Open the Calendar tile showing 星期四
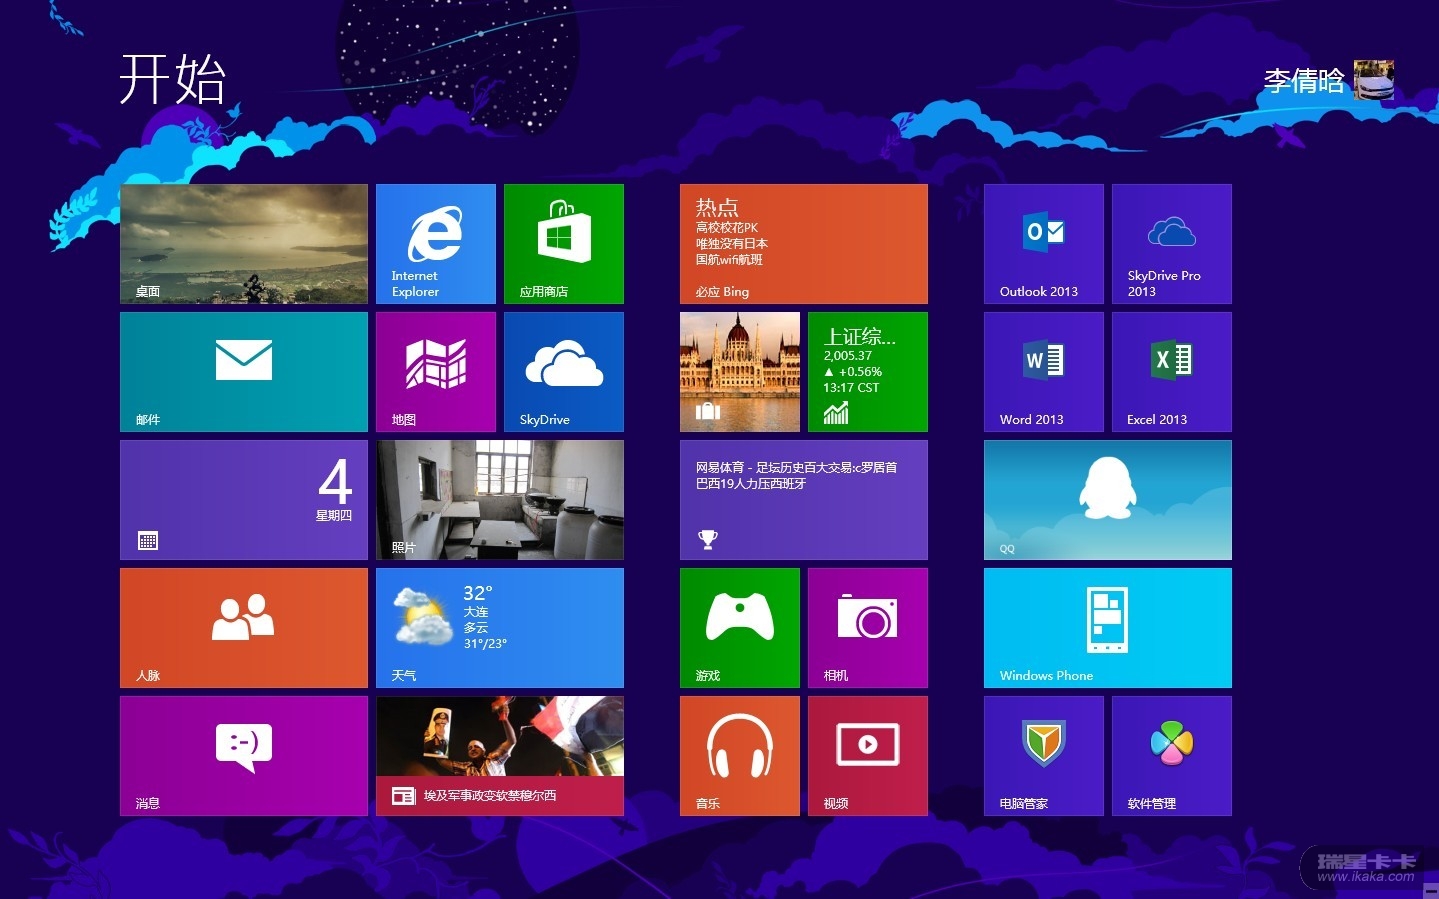1439x899 pixels. 244,500
